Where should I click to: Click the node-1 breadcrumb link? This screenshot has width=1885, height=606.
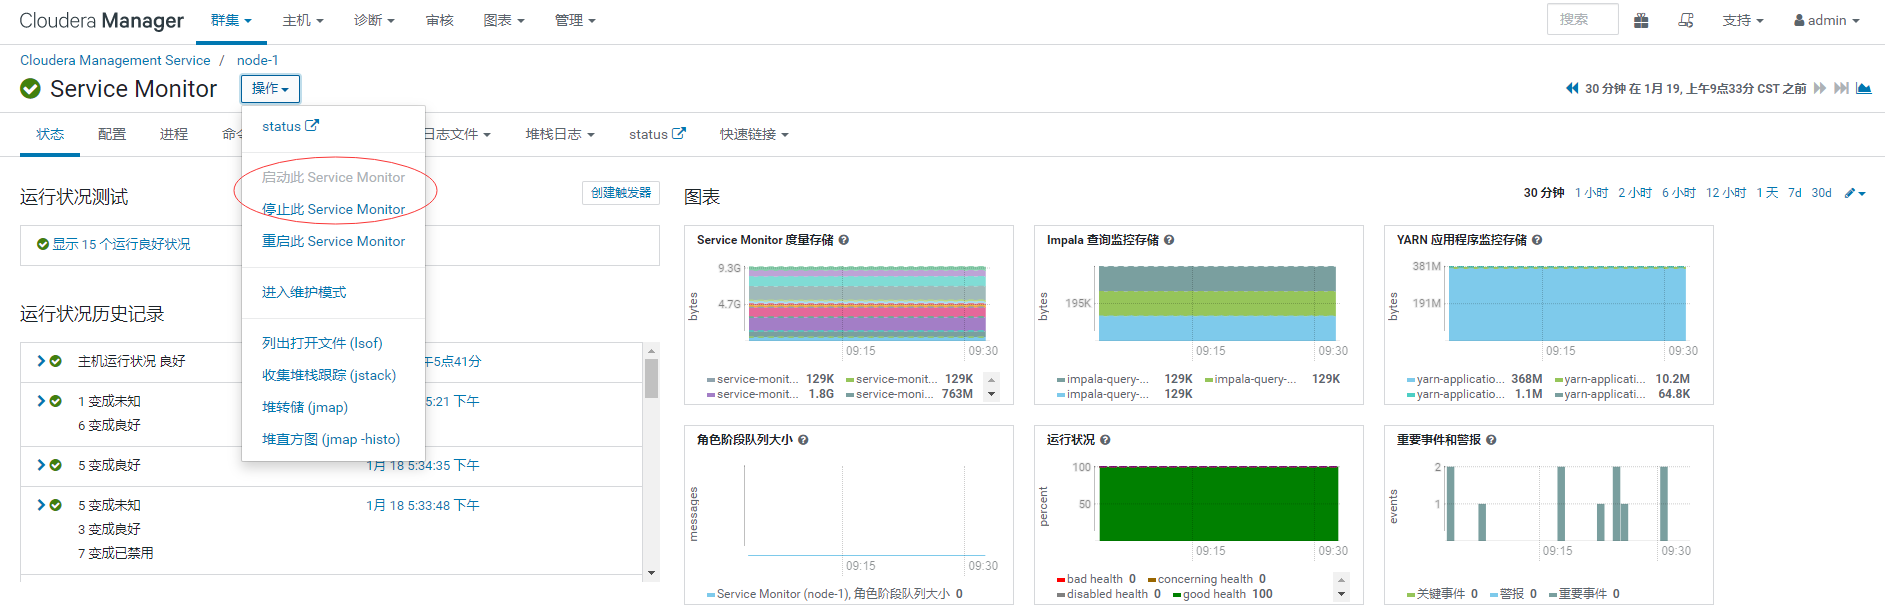click(258, 60)
